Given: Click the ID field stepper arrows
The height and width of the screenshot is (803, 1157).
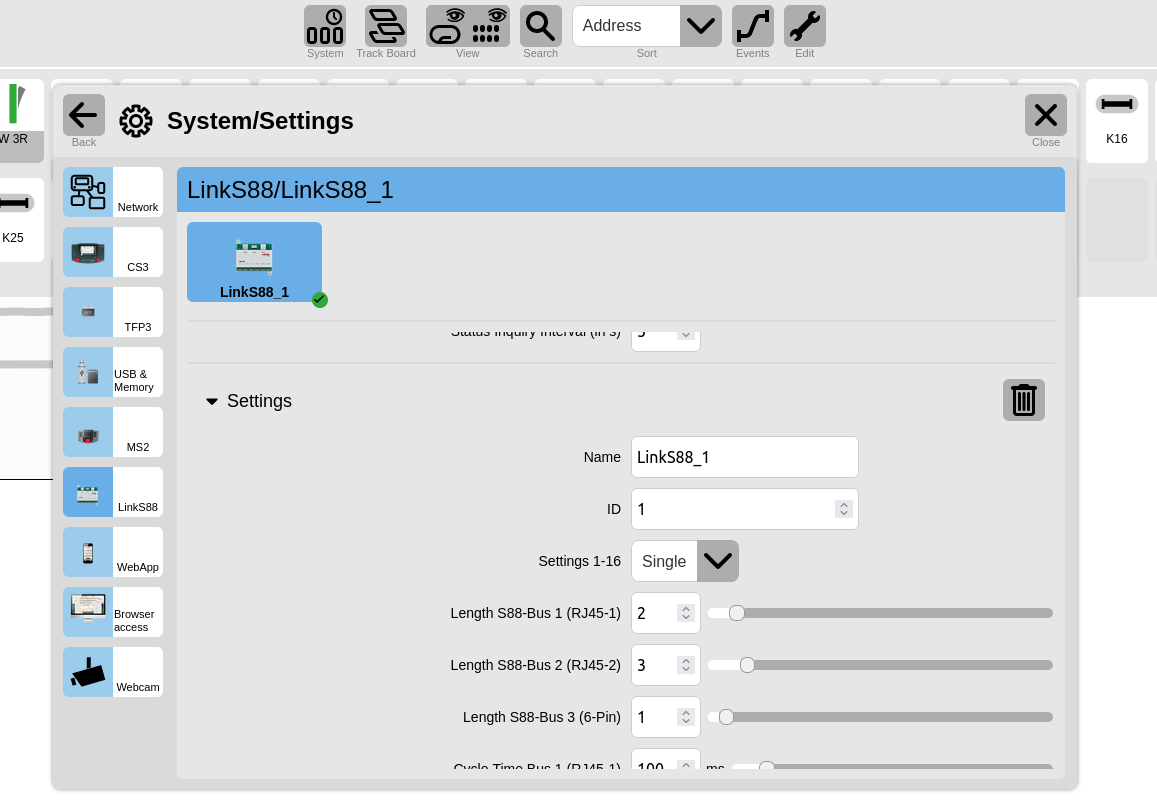Looking at the screenshot, I should 843,509.
